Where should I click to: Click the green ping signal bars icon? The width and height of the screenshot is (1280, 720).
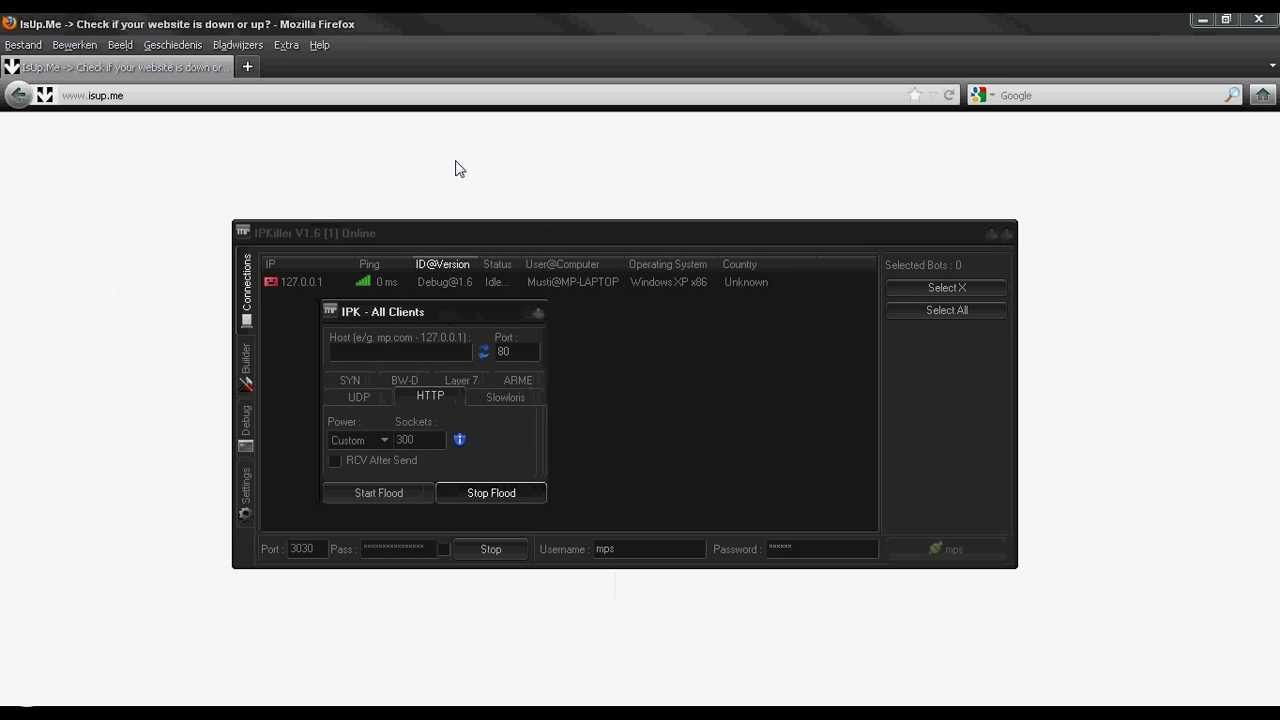click(363, 282)
